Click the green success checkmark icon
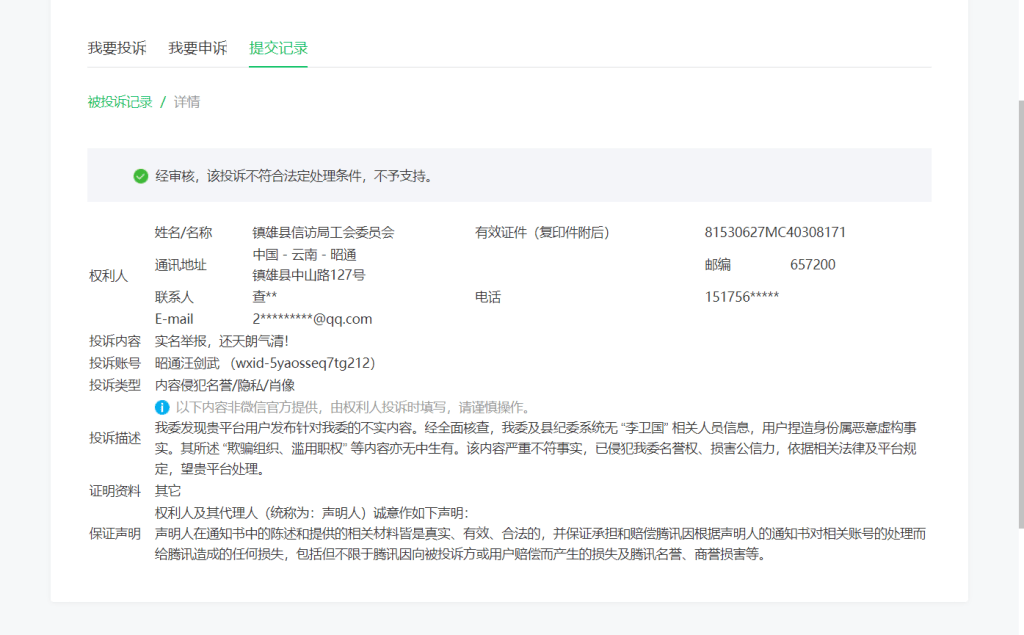 [x=137, y=175]
